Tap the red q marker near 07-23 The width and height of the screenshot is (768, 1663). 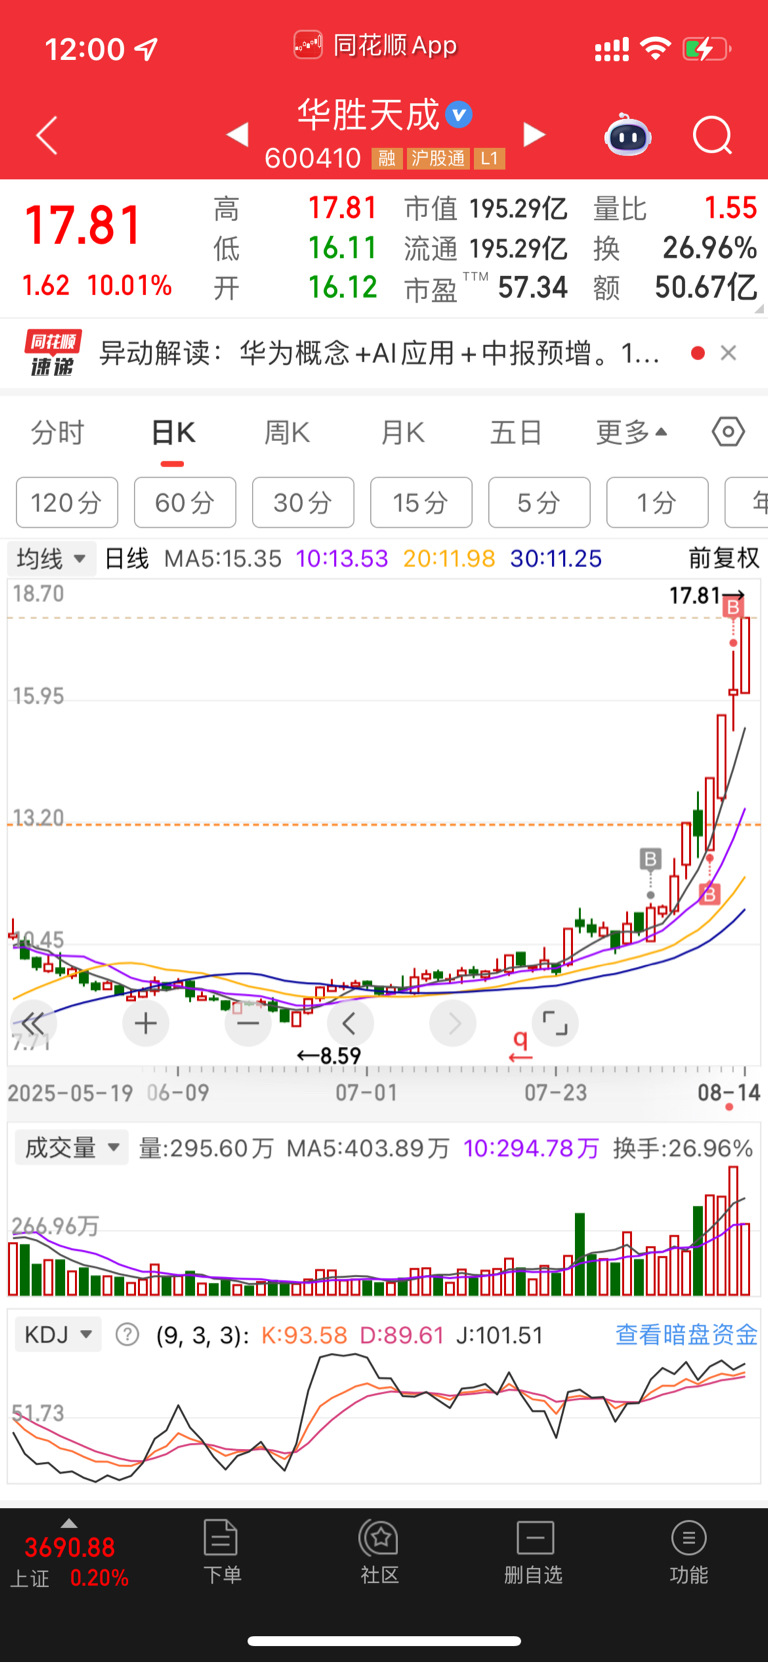pos(520,1046)
